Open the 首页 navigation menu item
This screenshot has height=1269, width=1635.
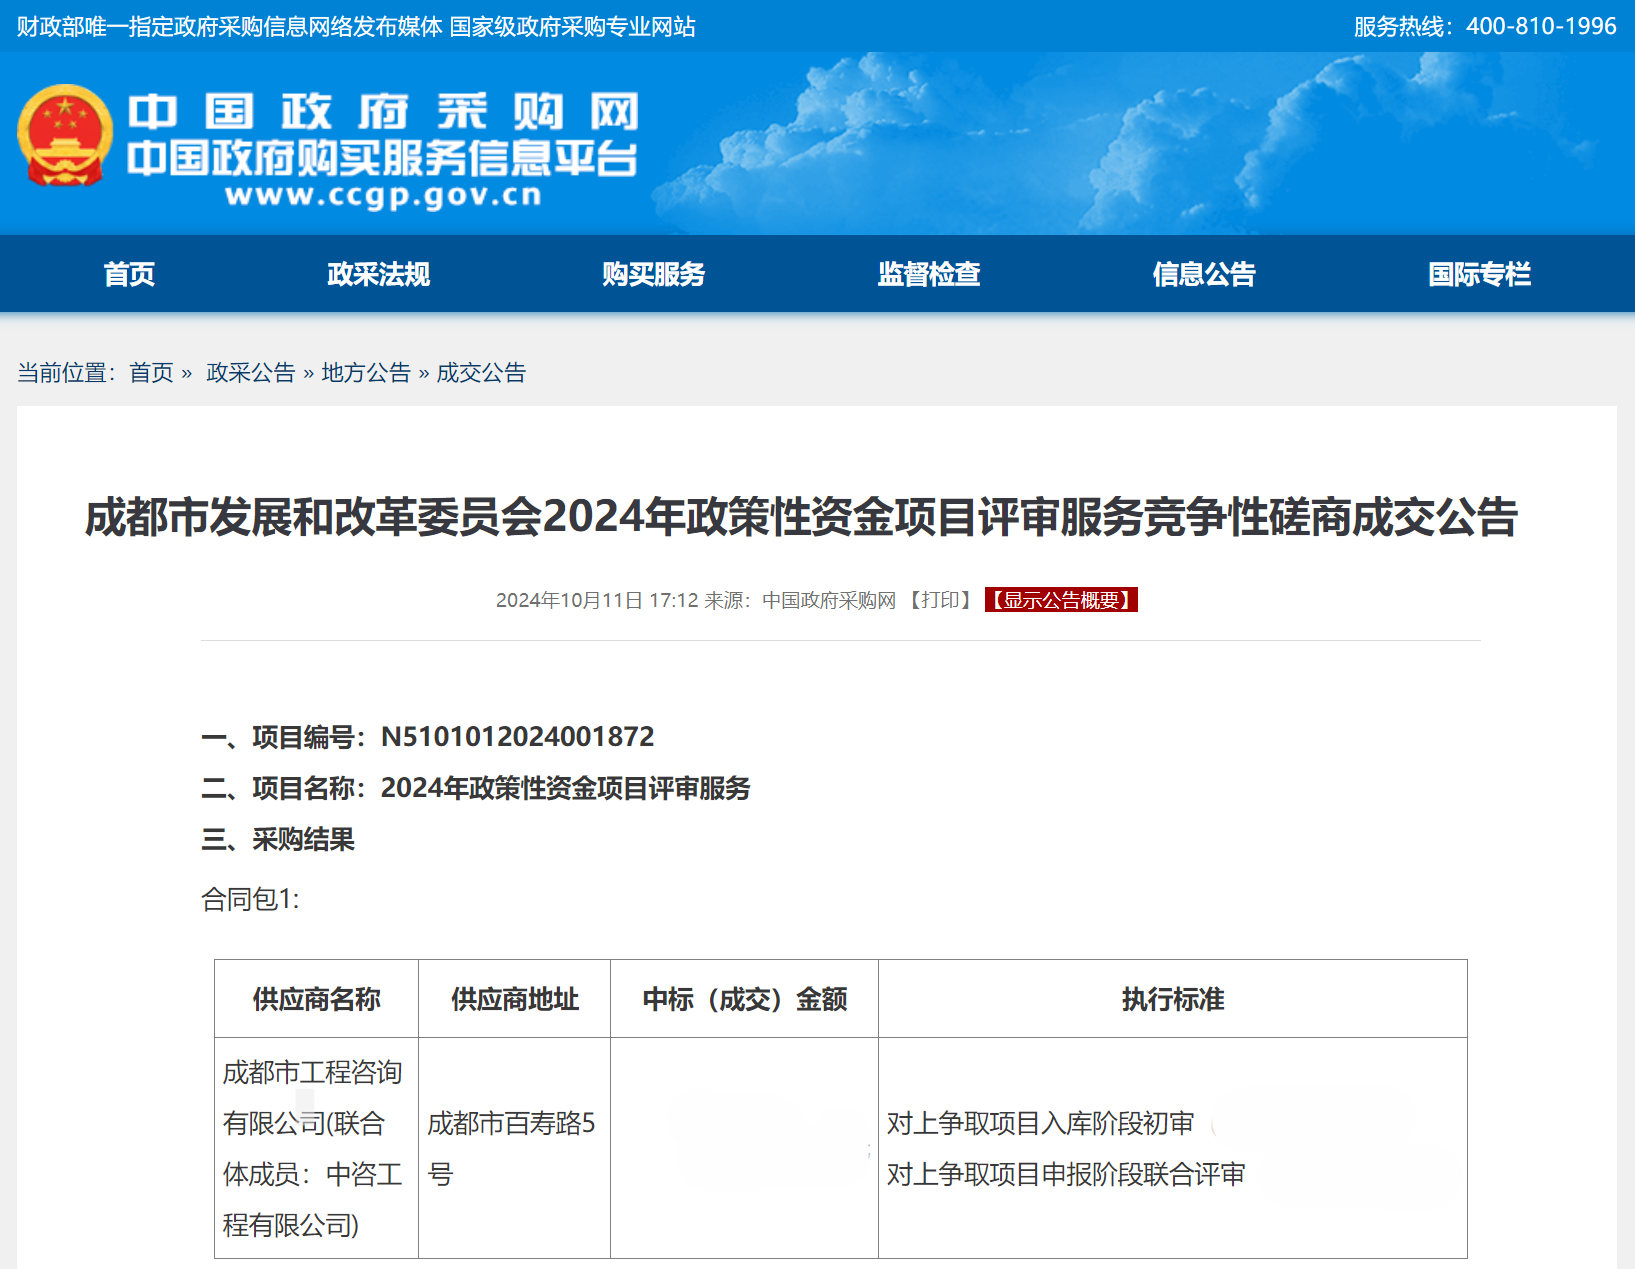129,274
